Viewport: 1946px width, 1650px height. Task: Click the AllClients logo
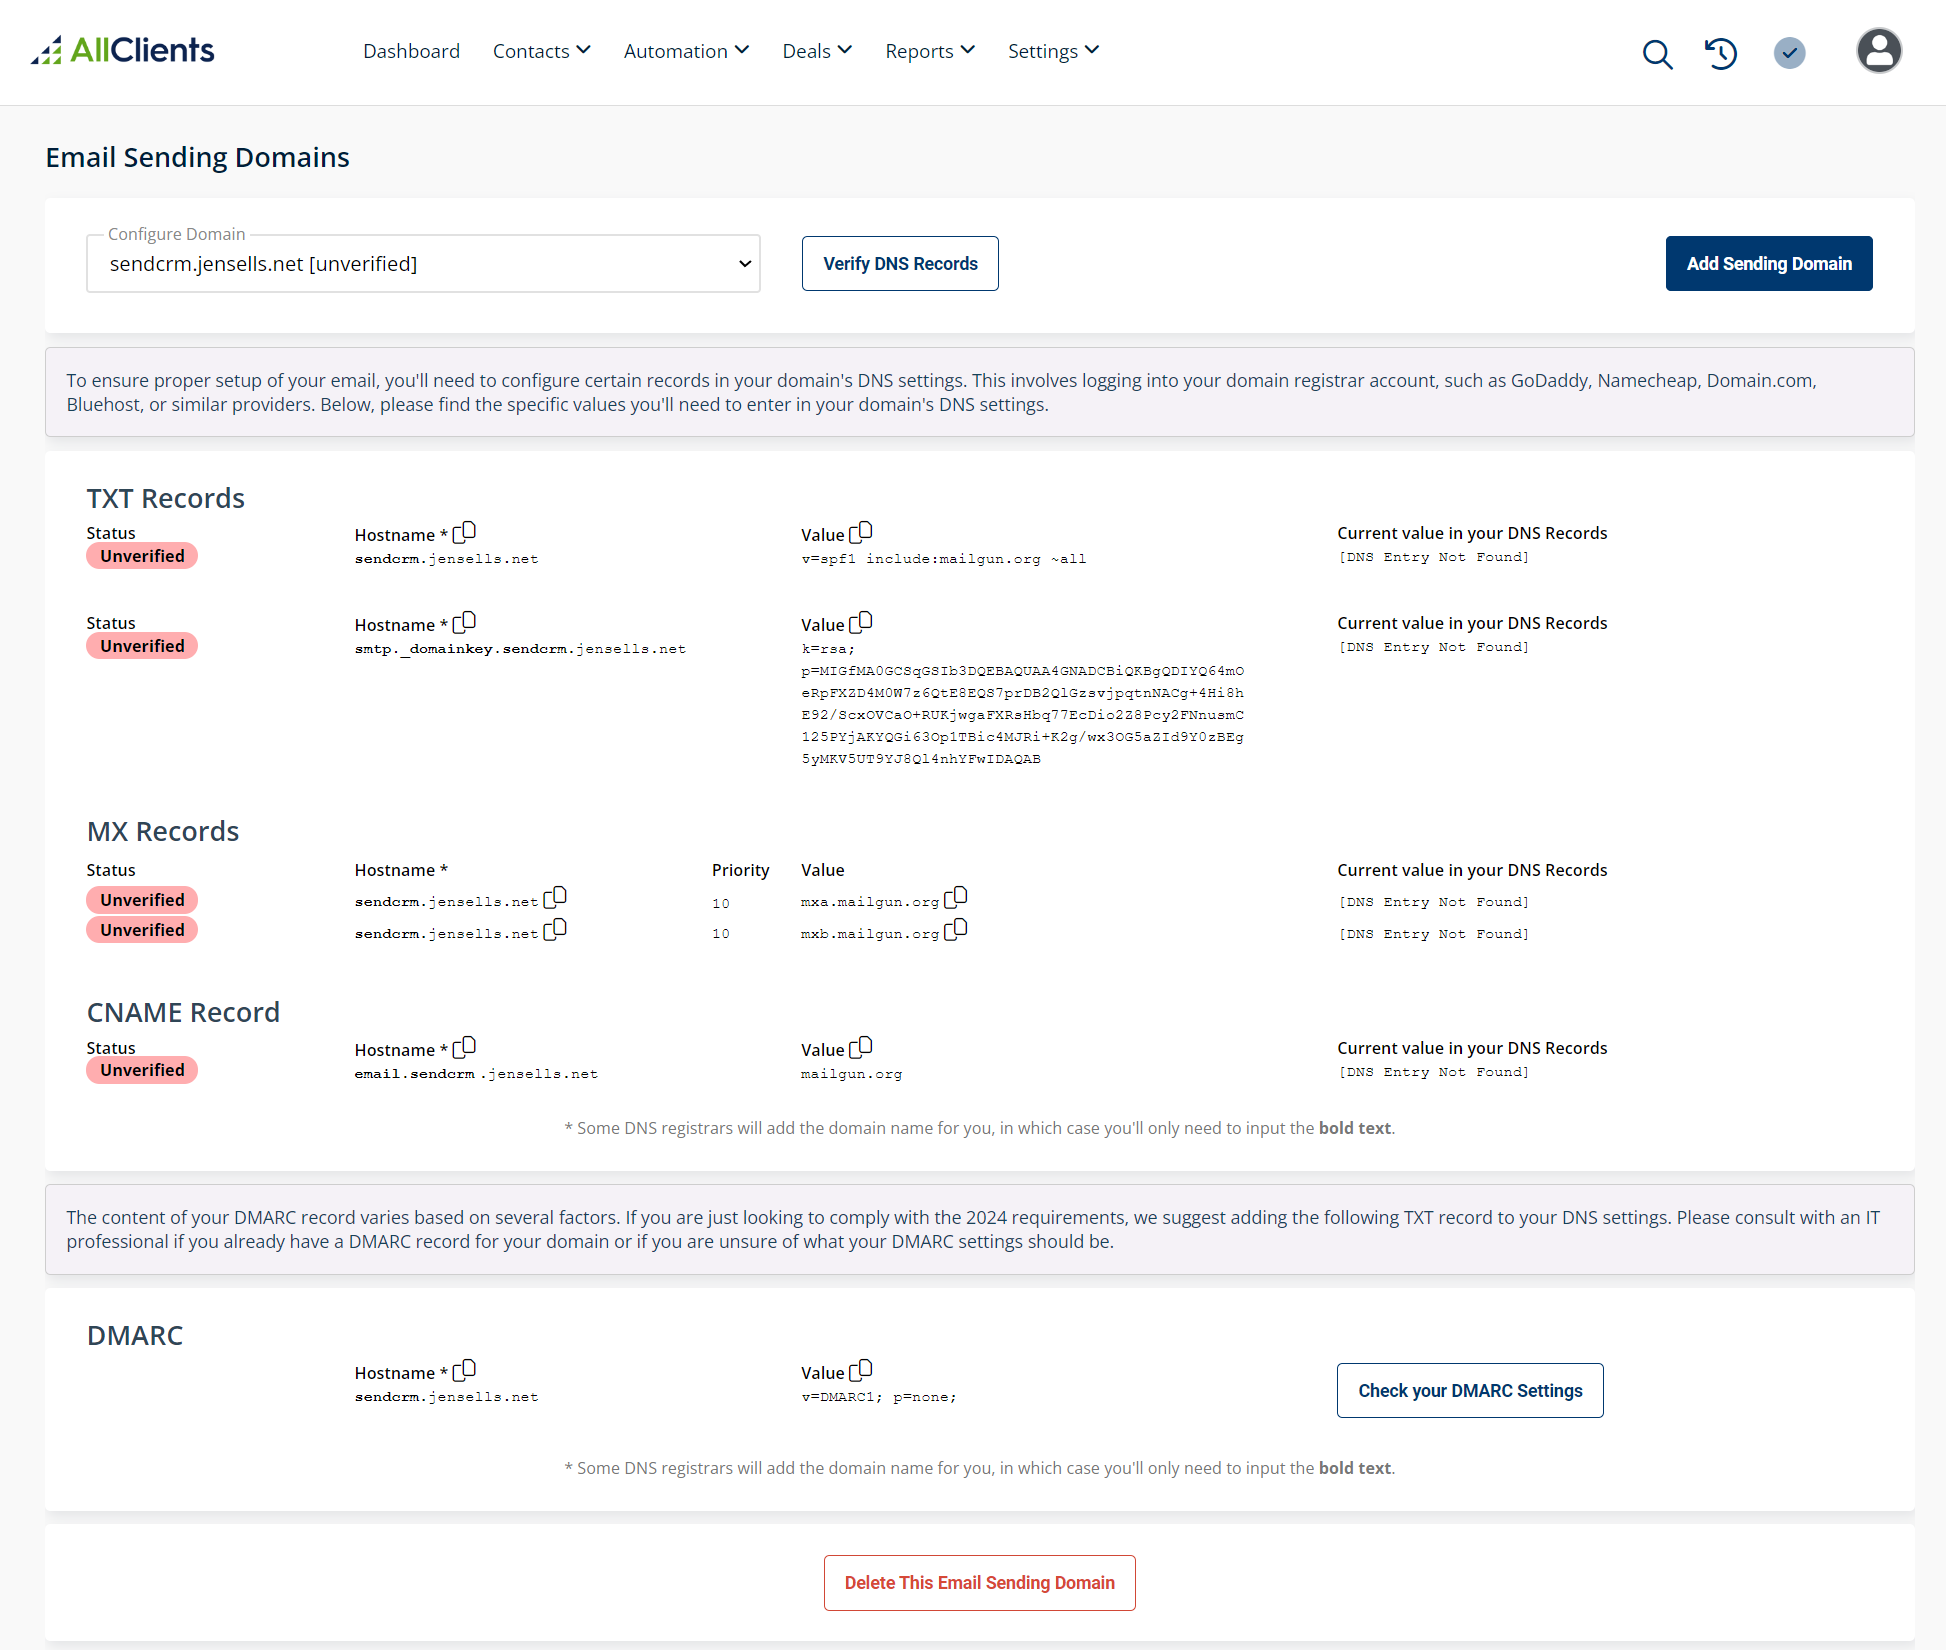122,50
